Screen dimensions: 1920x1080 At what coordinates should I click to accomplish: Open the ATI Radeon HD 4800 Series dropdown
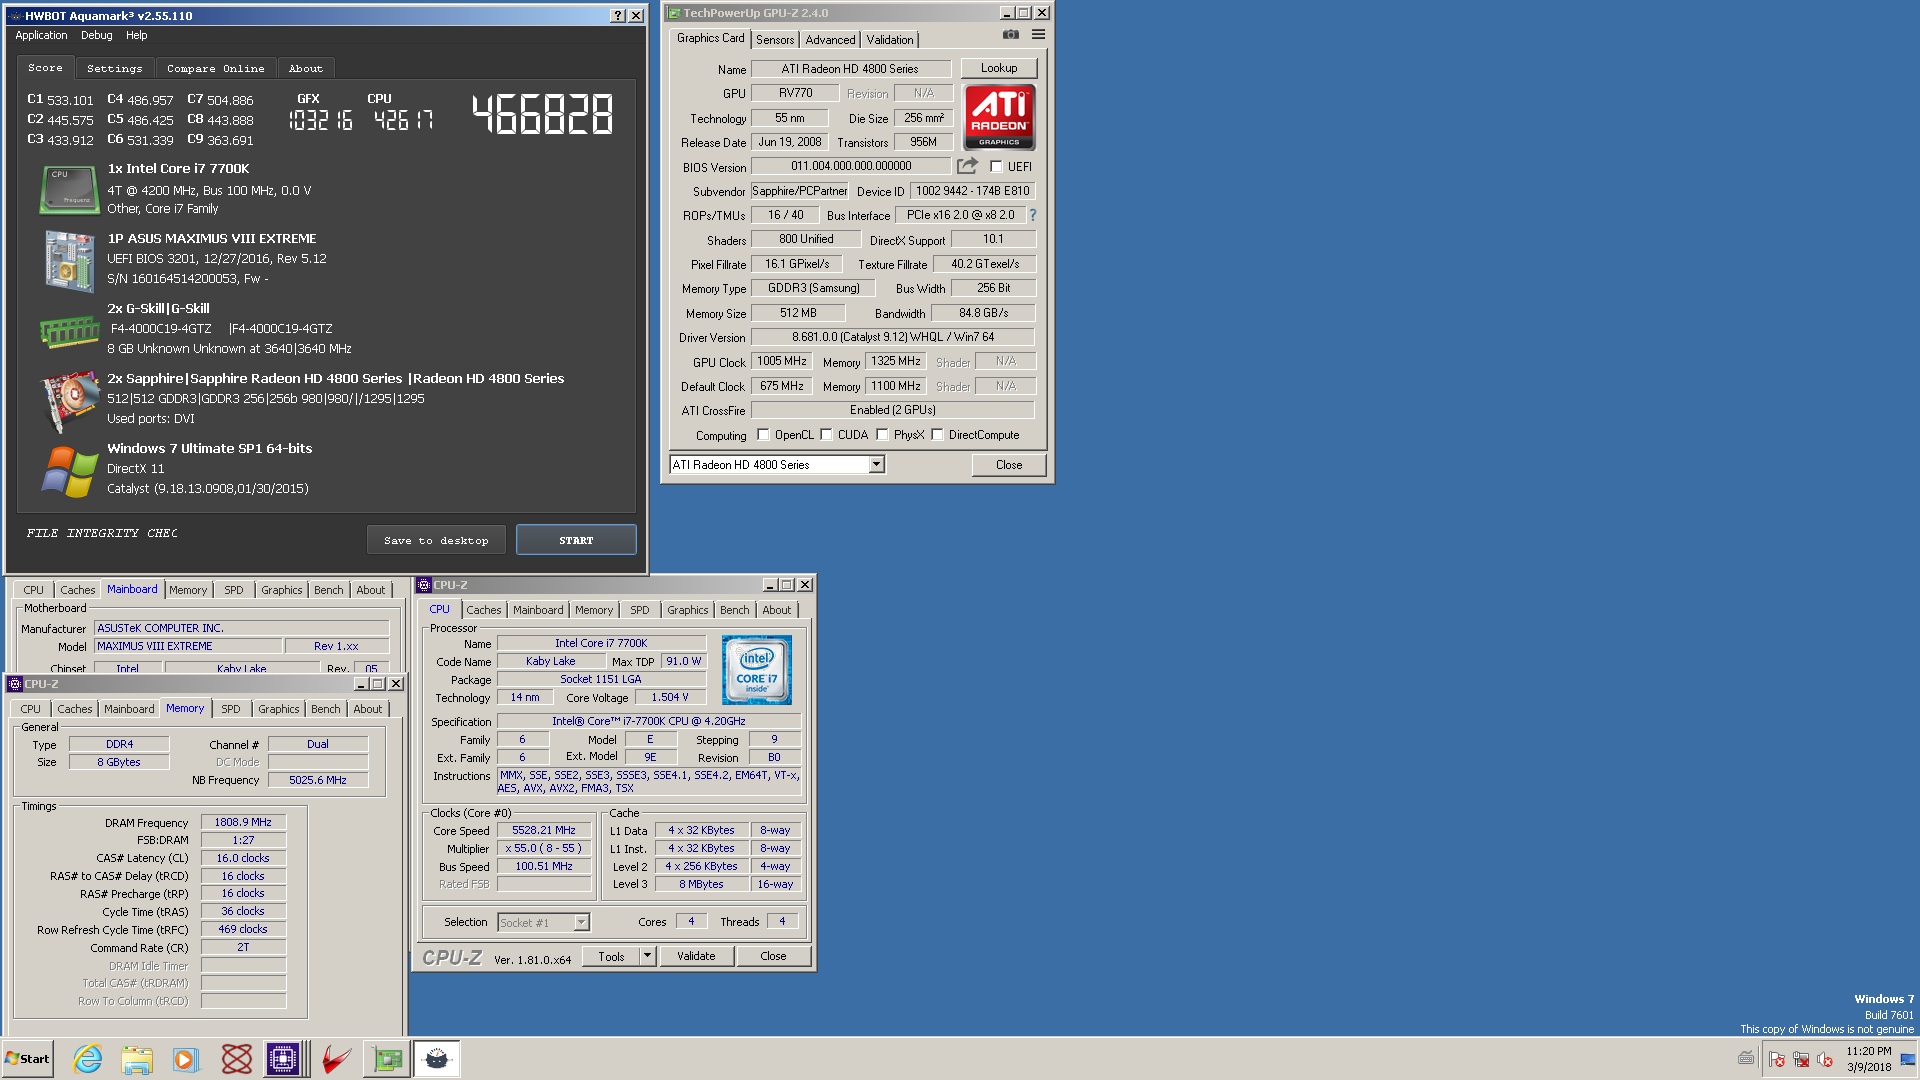[876, 465]
